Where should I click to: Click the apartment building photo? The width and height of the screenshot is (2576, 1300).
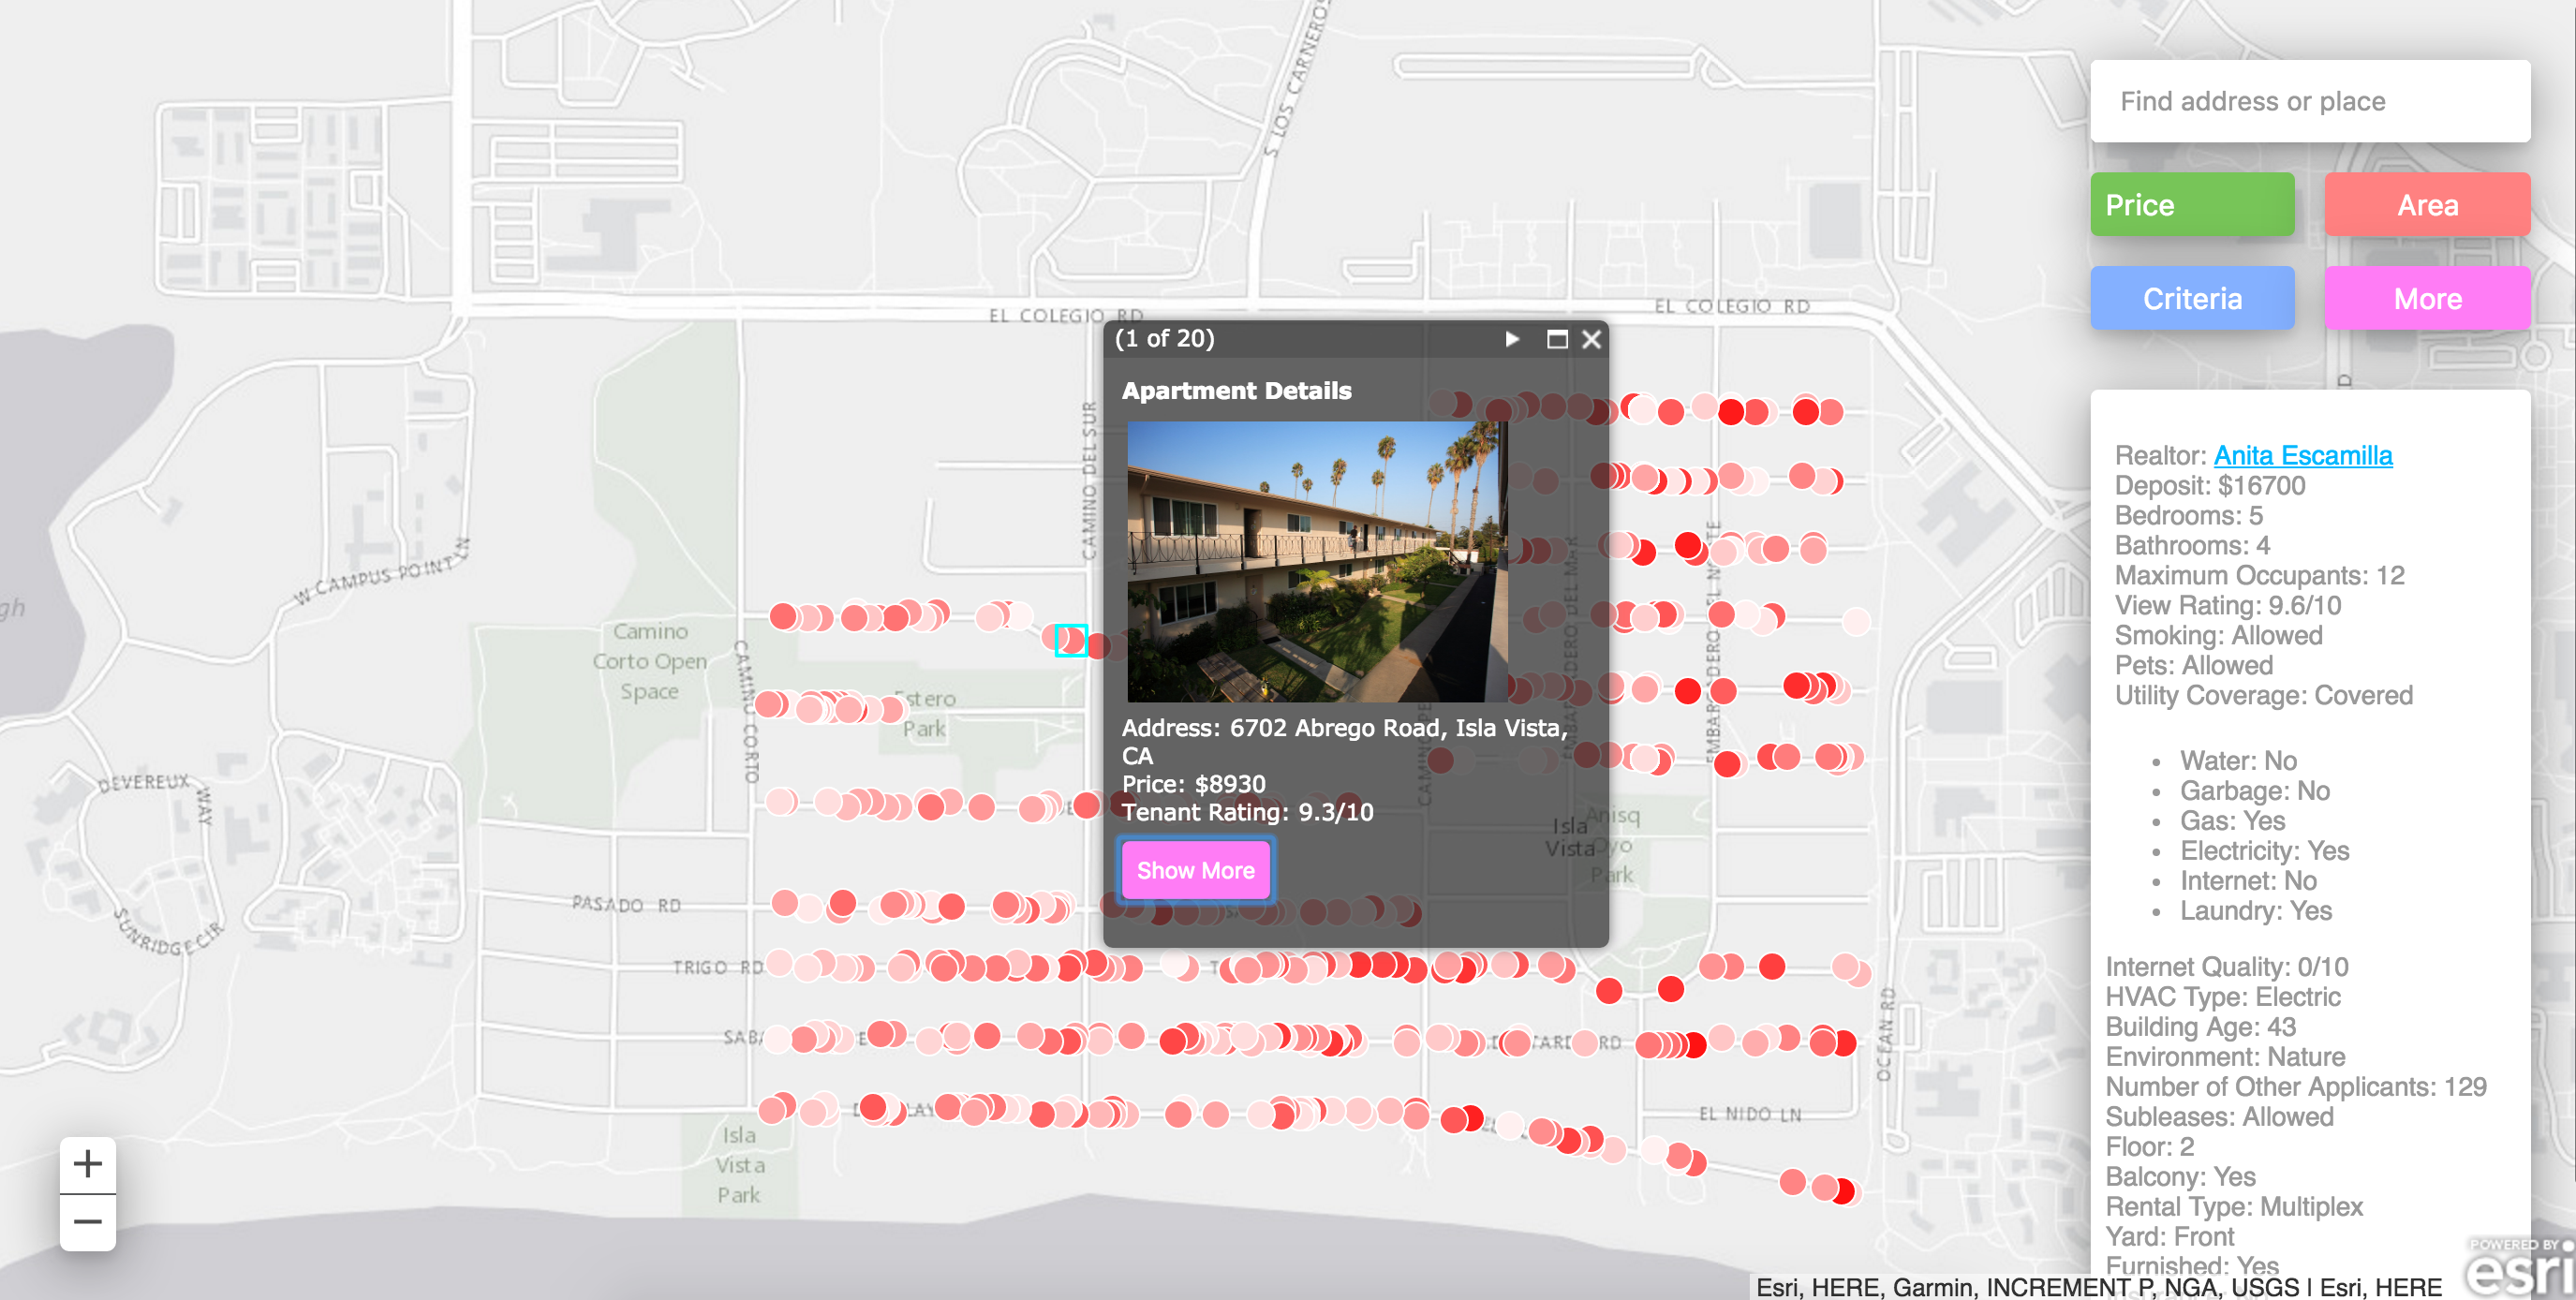click(1316, 561)
